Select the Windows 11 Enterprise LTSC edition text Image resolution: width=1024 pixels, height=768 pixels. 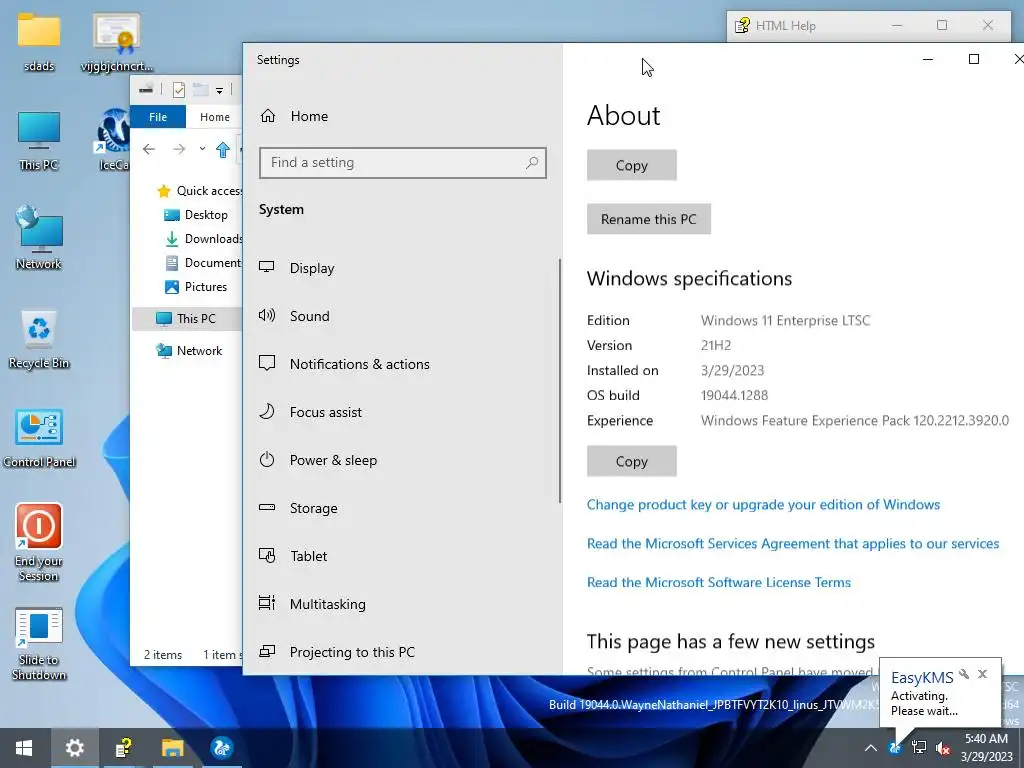785,321
